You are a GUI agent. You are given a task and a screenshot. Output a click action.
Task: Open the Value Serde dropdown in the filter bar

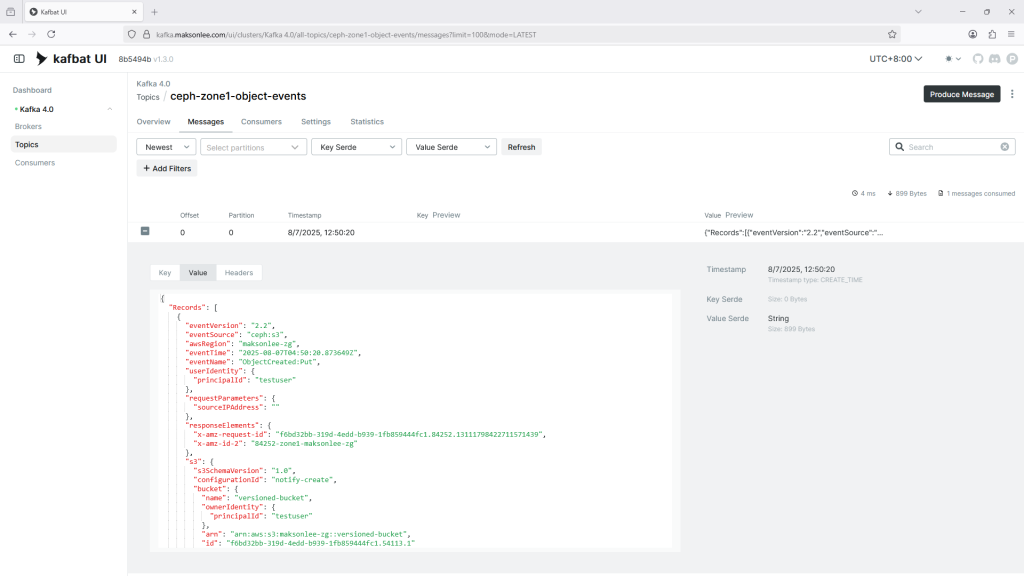[451, 147]
